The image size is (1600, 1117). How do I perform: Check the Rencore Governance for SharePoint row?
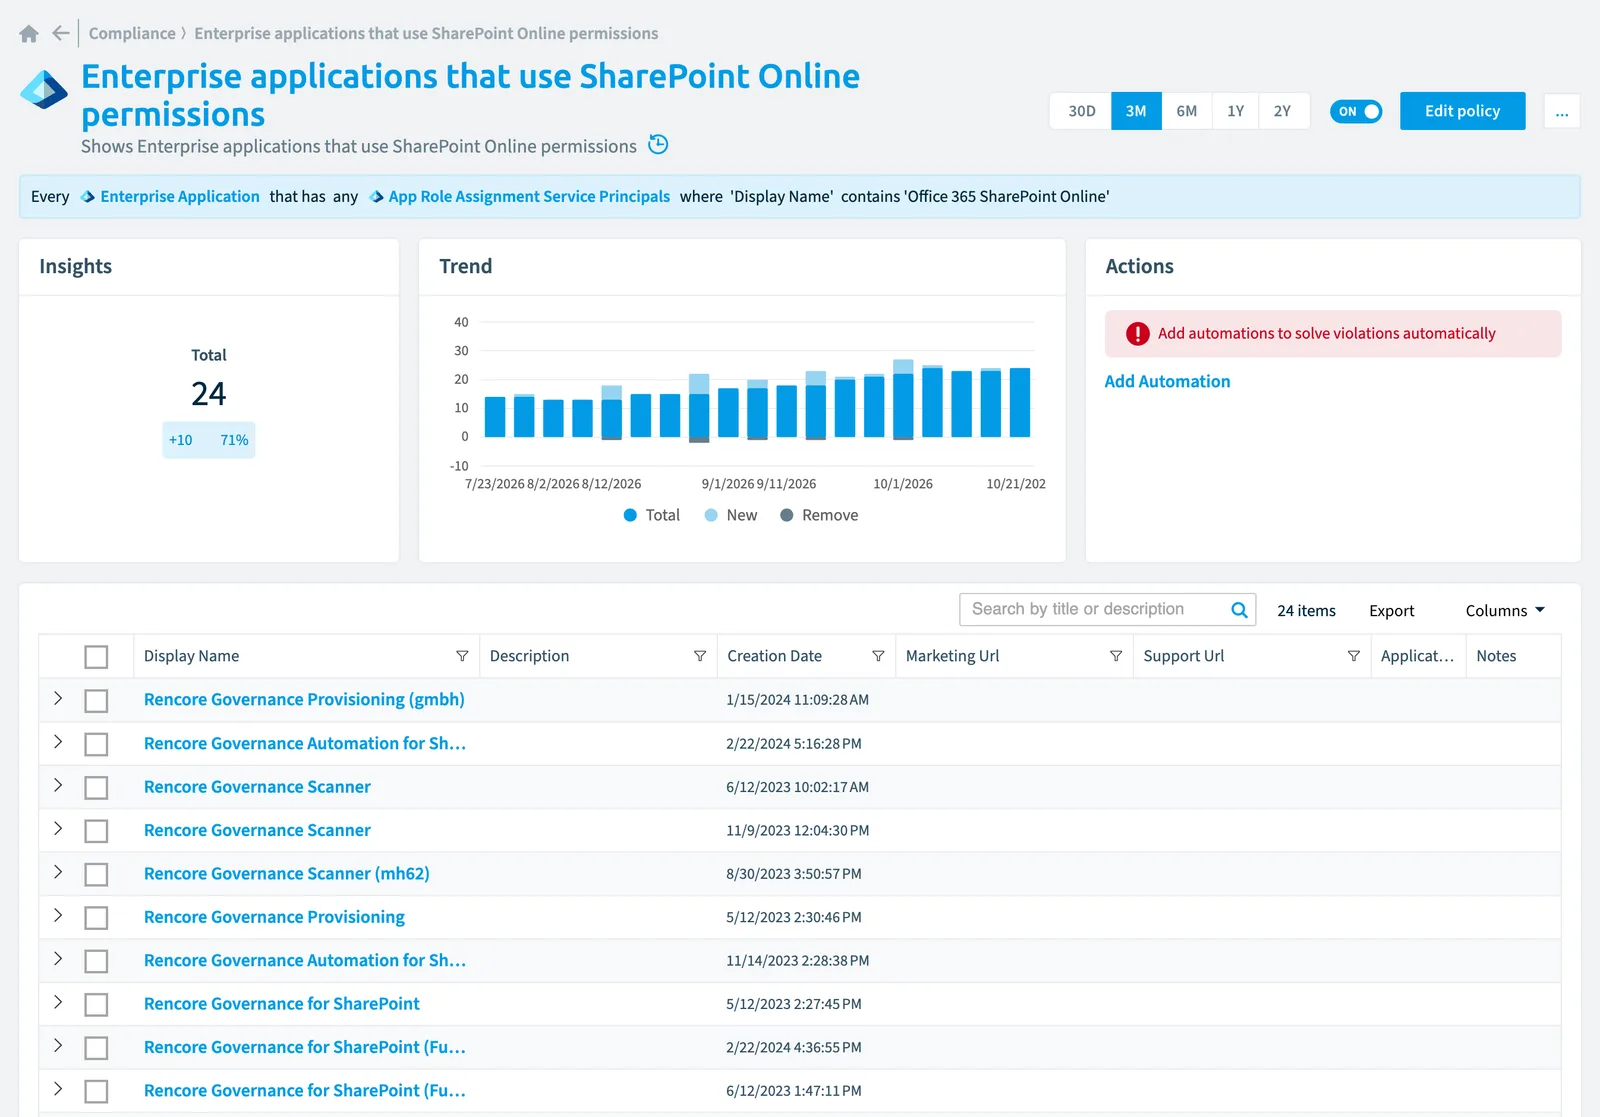coord(96,1005)
